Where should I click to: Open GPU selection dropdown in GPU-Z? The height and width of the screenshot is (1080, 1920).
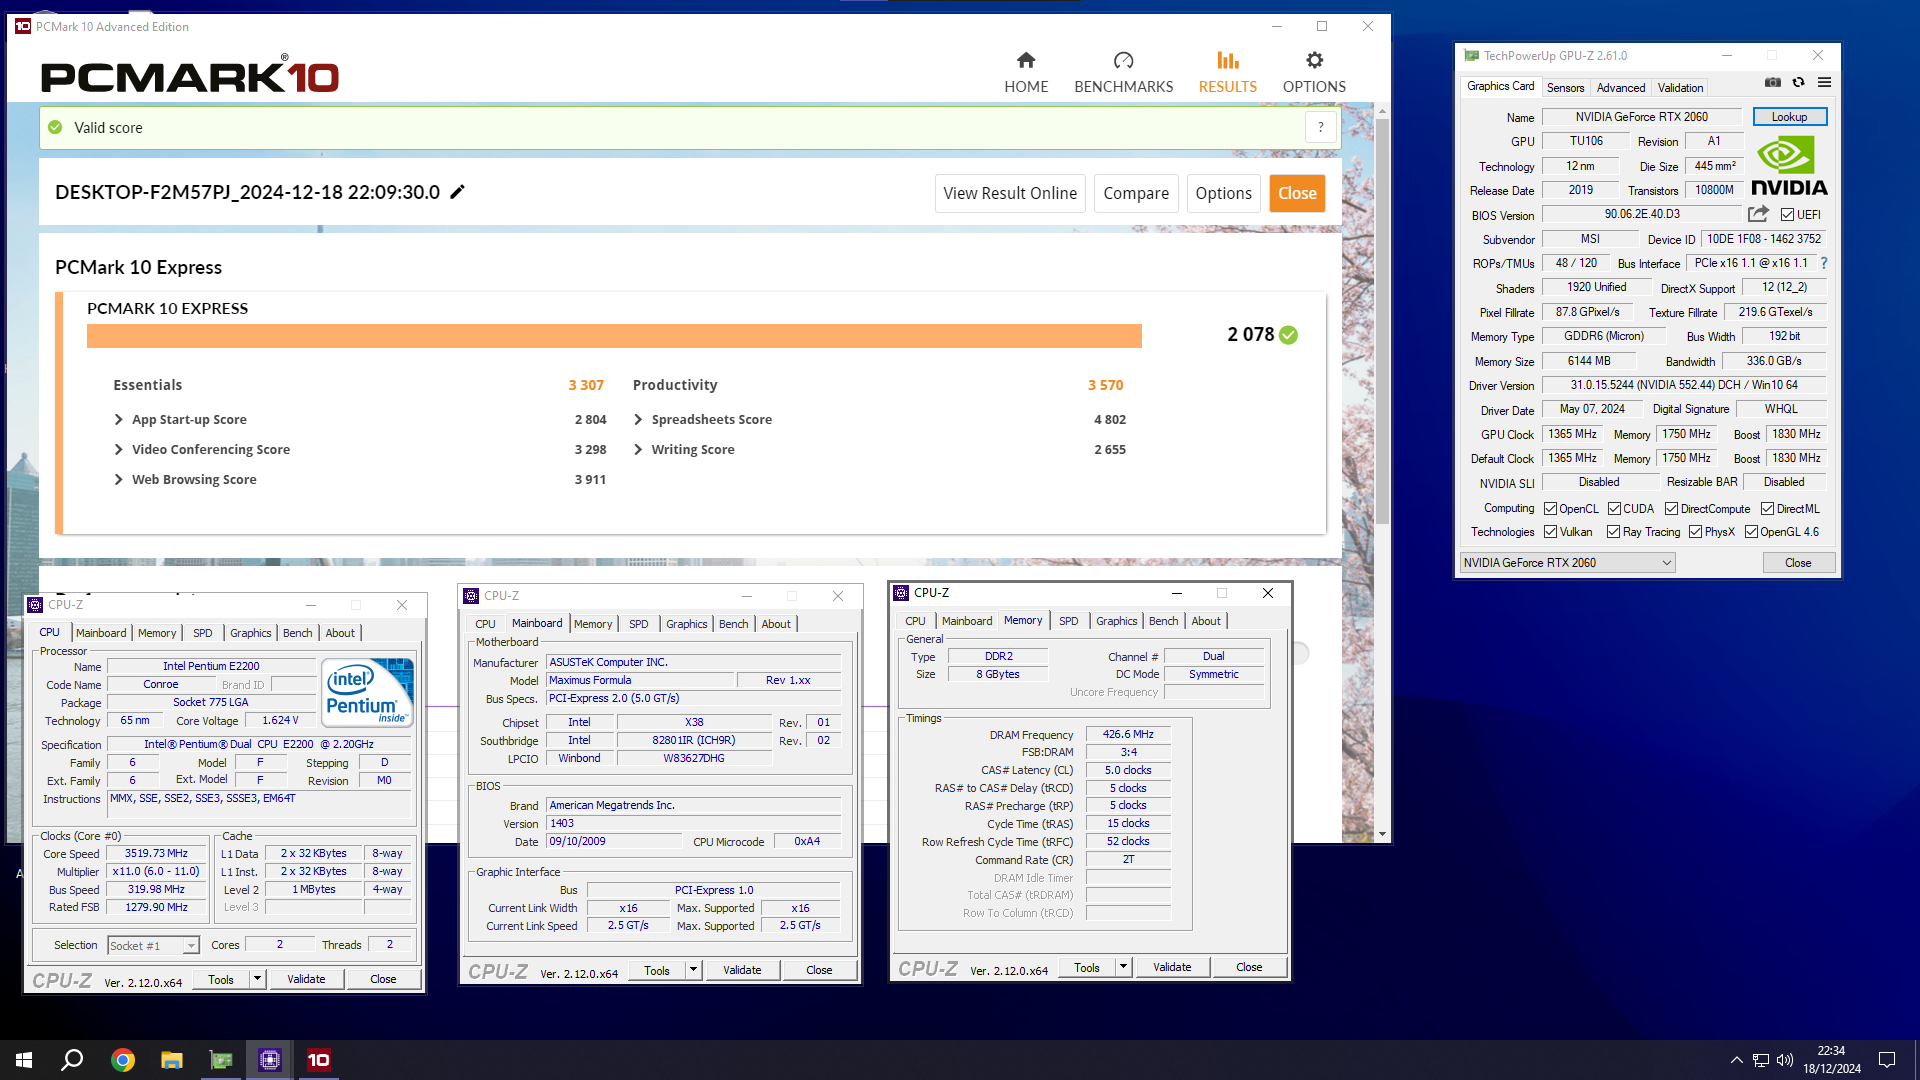pos(1567,563)
